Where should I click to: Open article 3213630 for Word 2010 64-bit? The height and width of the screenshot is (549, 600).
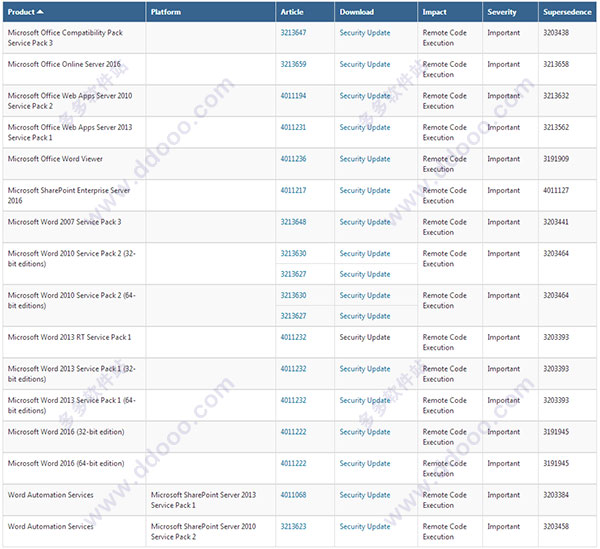click(x=293, y=295)
